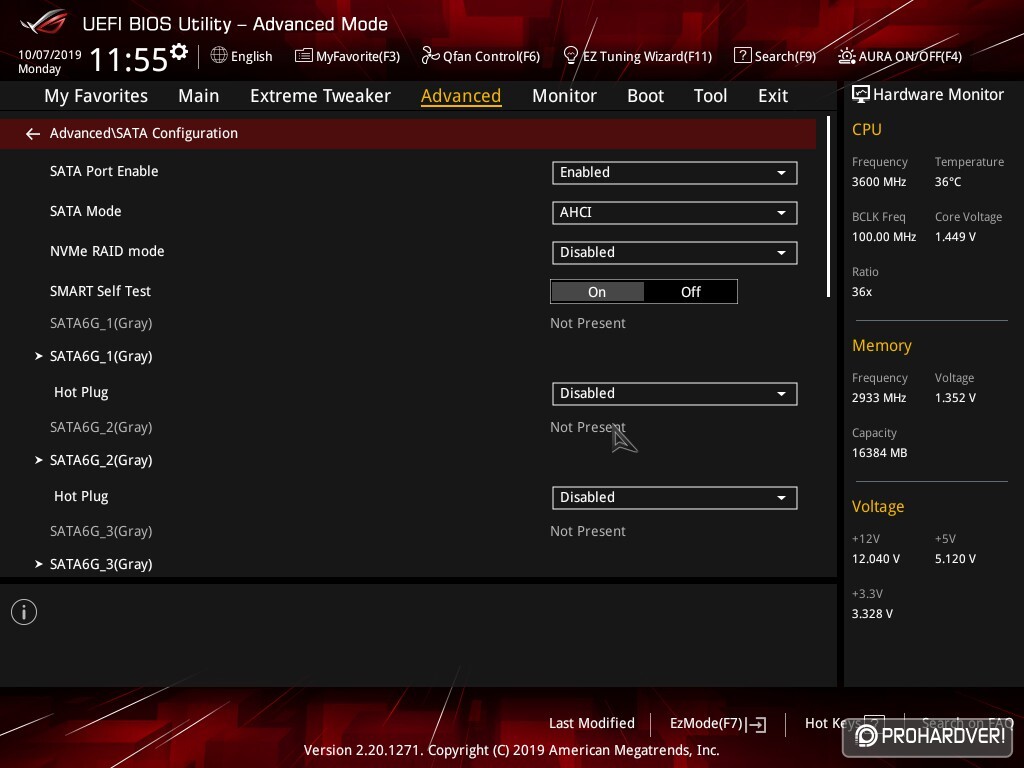Set SMART Self Test to Off

coord(690,292)
